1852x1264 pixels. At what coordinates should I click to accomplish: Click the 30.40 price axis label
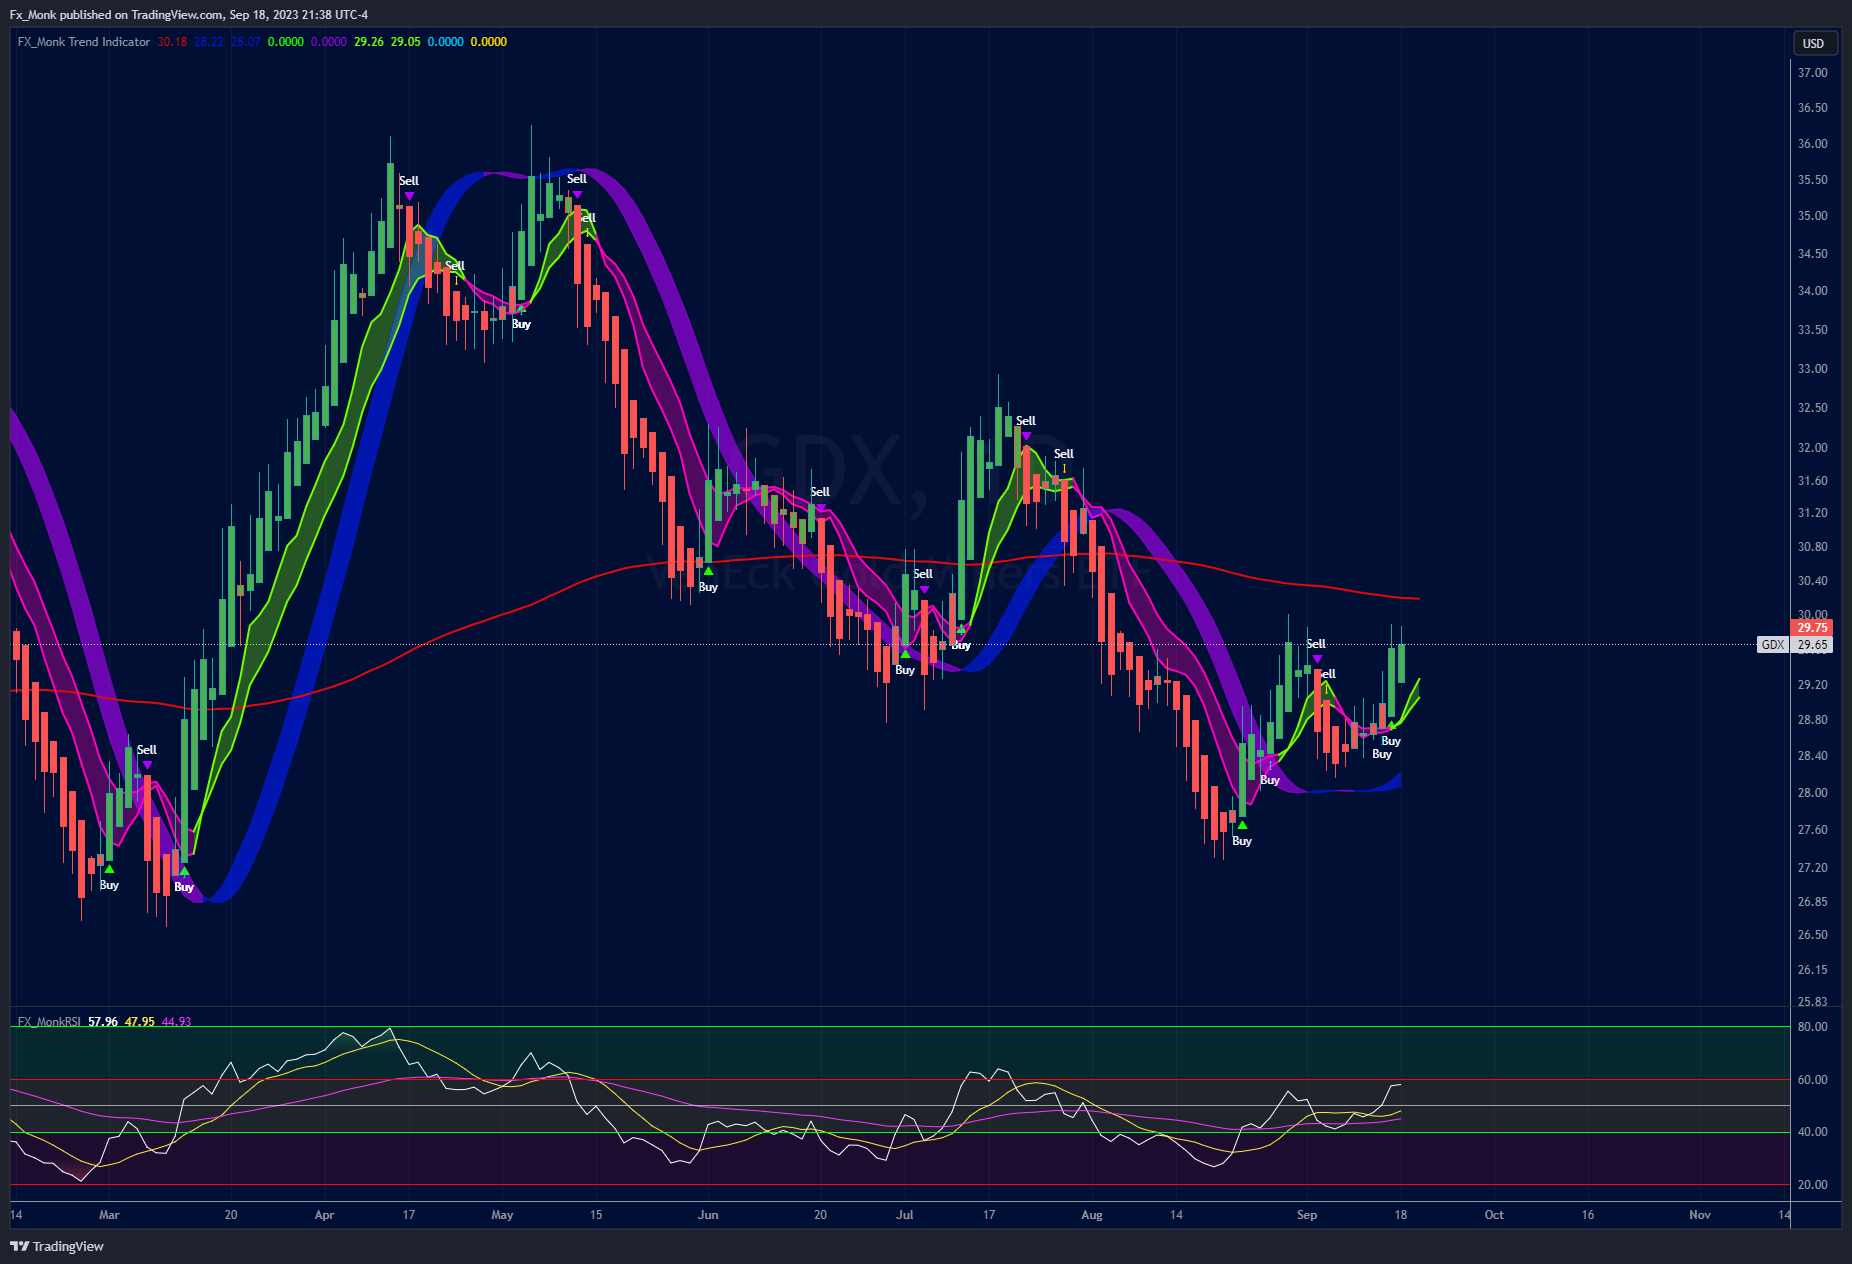coord(1812,581)
